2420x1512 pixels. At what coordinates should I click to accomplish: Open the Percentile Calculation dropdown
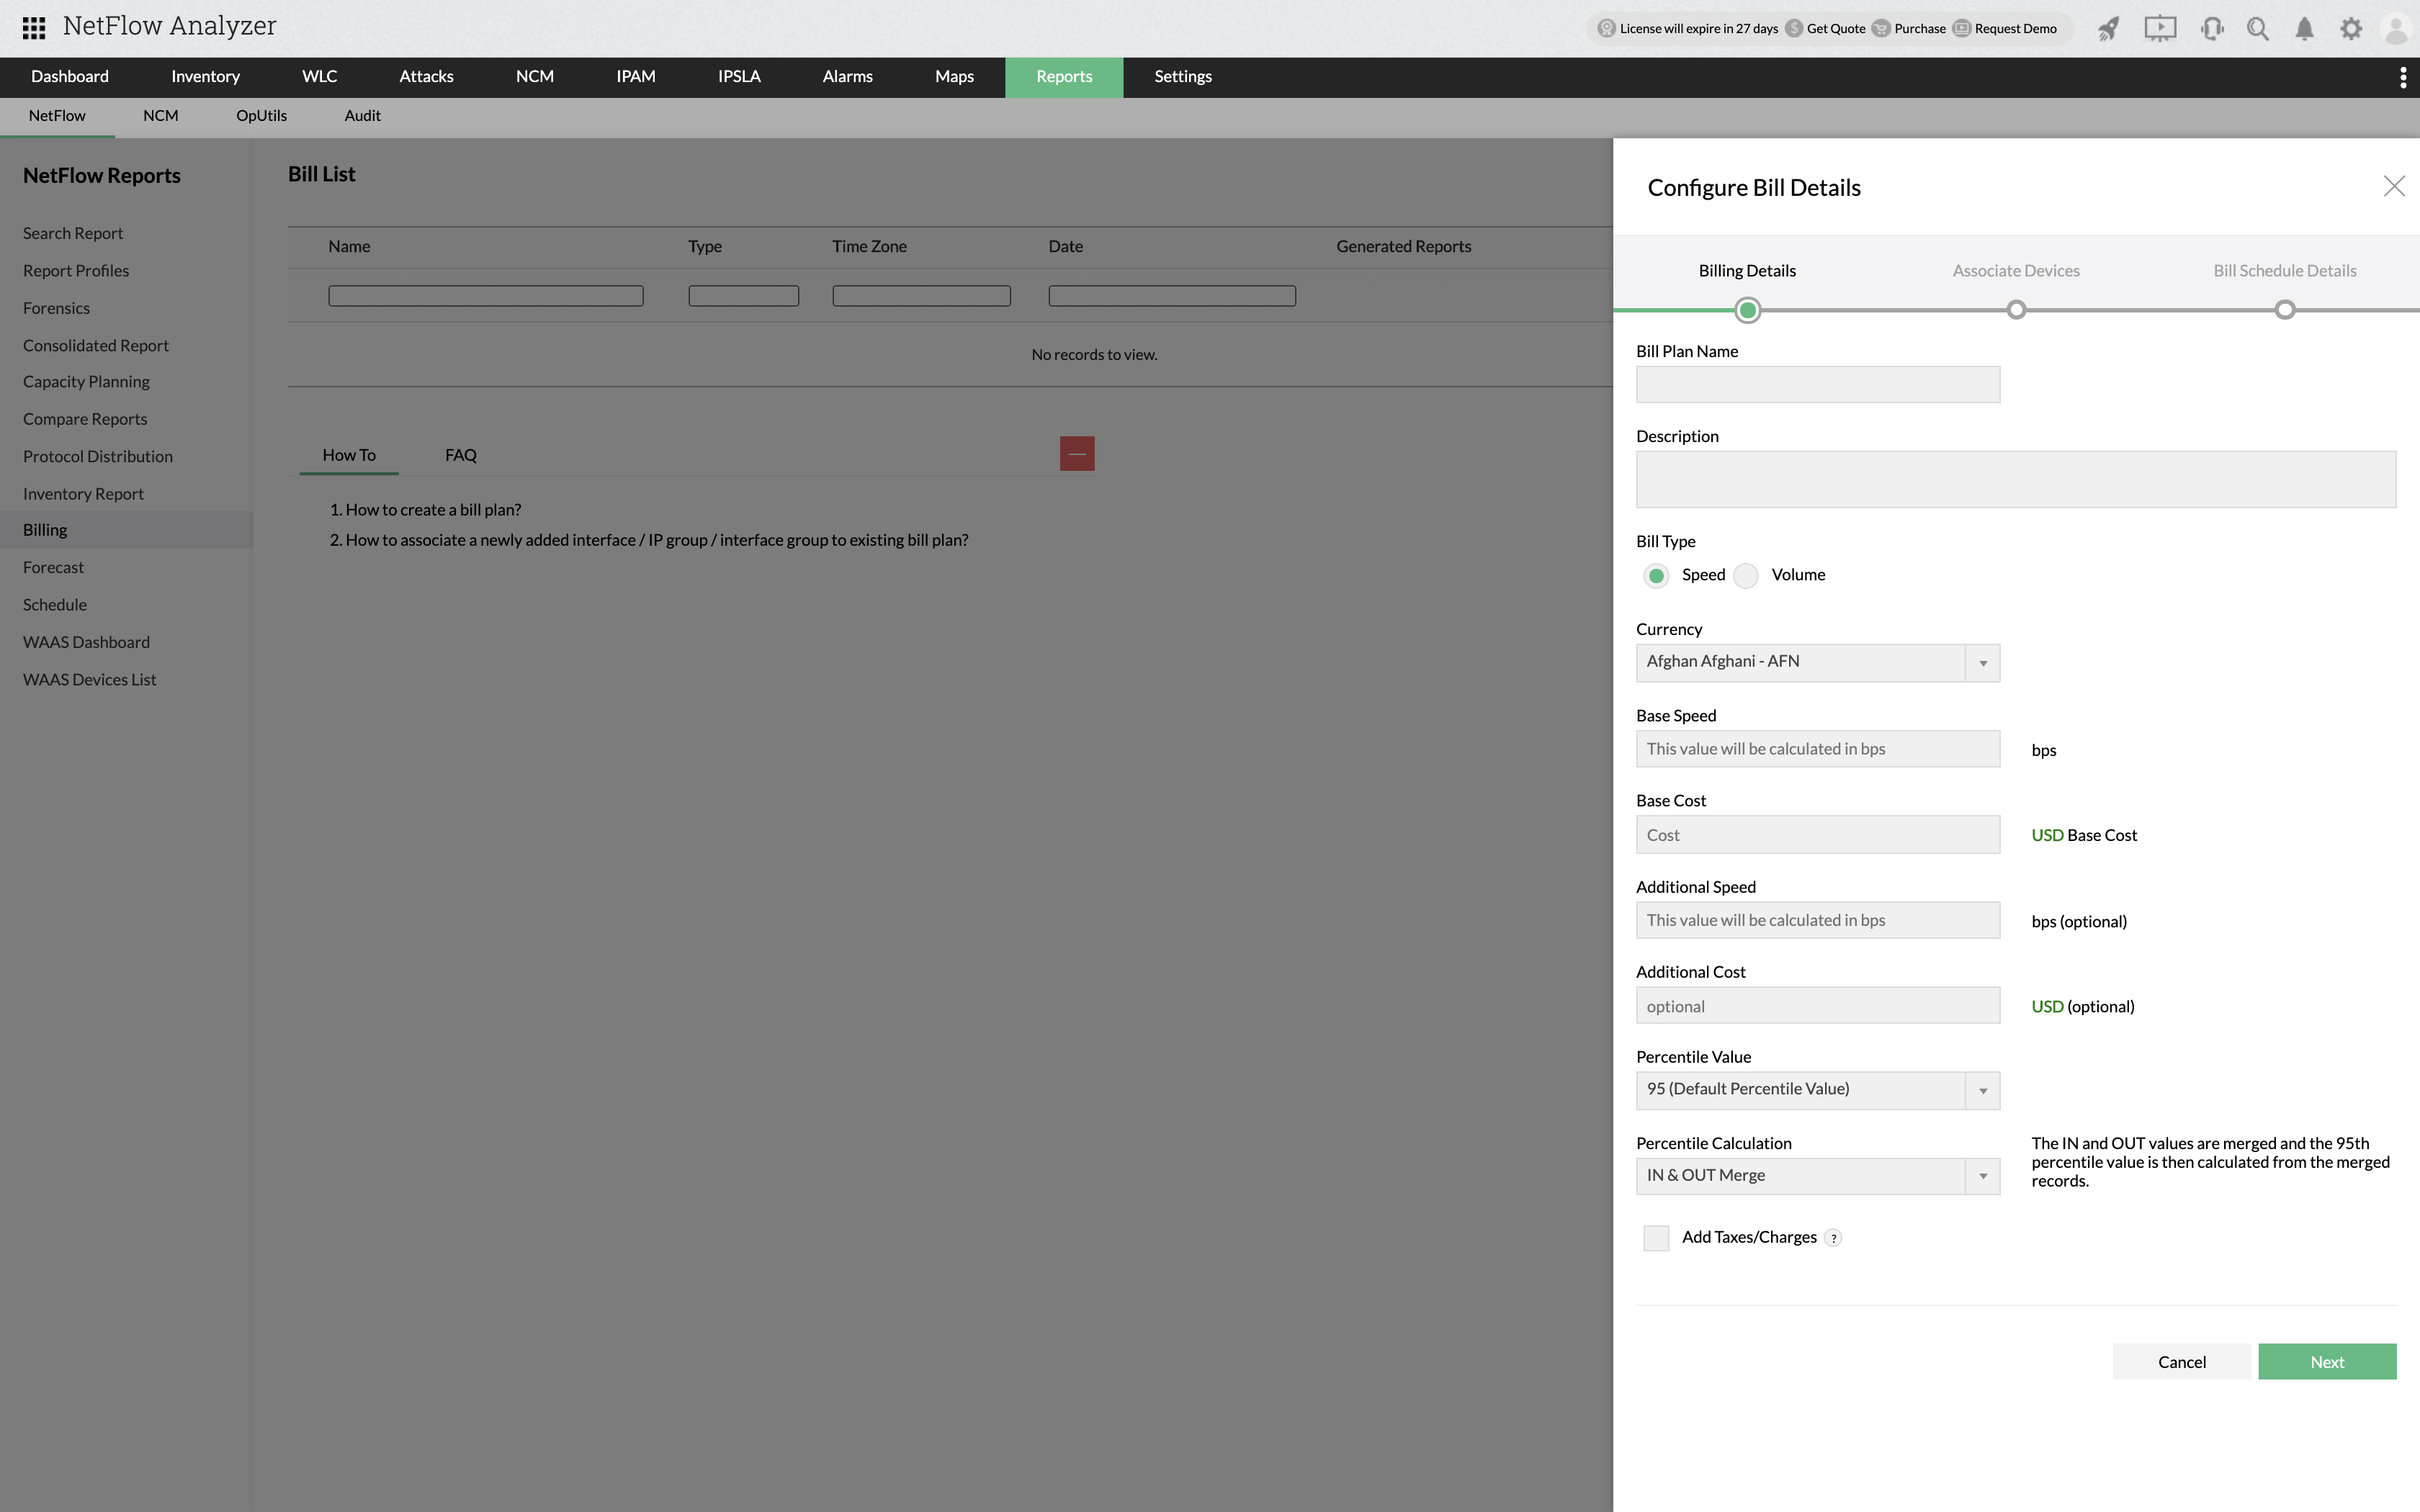pyautogui.click(x=1817, y=1176)
